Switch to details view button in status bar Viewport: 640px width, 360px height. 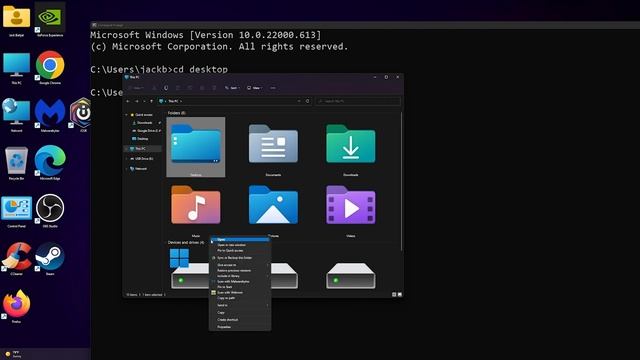(x=394, y=294)
